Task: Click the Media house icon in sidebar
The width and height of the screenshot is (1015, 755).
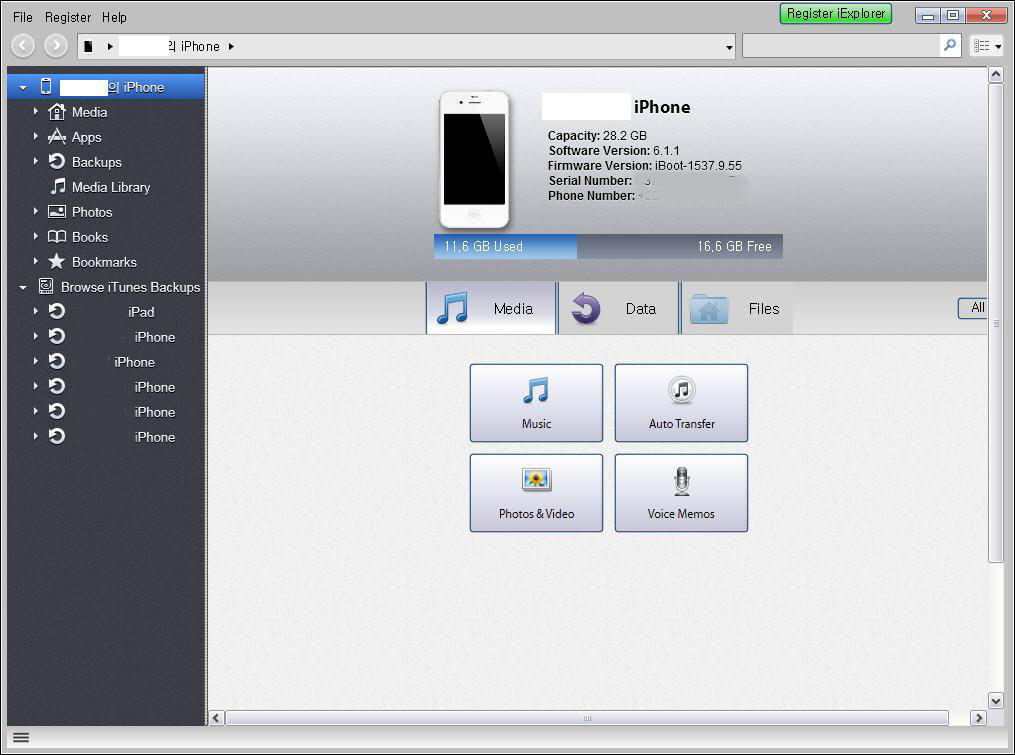Action: pos(57,112)
